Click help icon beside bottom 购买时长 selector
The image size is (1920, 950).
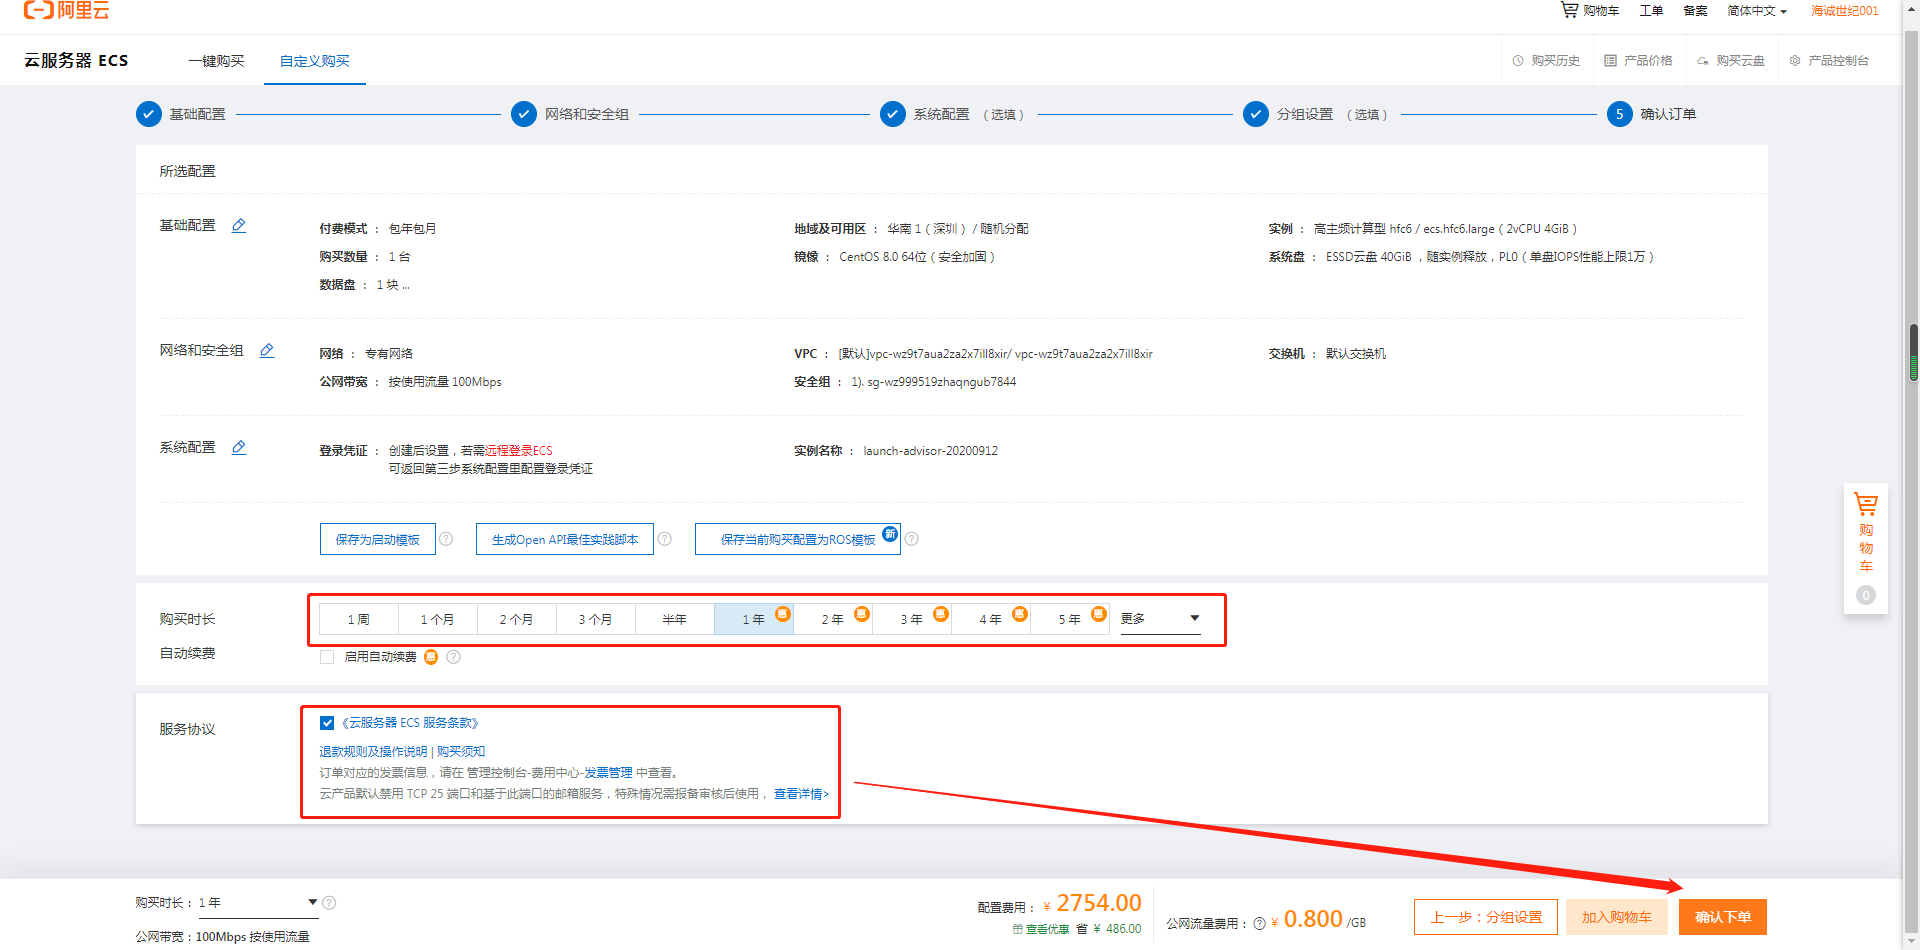pos(329,903)
